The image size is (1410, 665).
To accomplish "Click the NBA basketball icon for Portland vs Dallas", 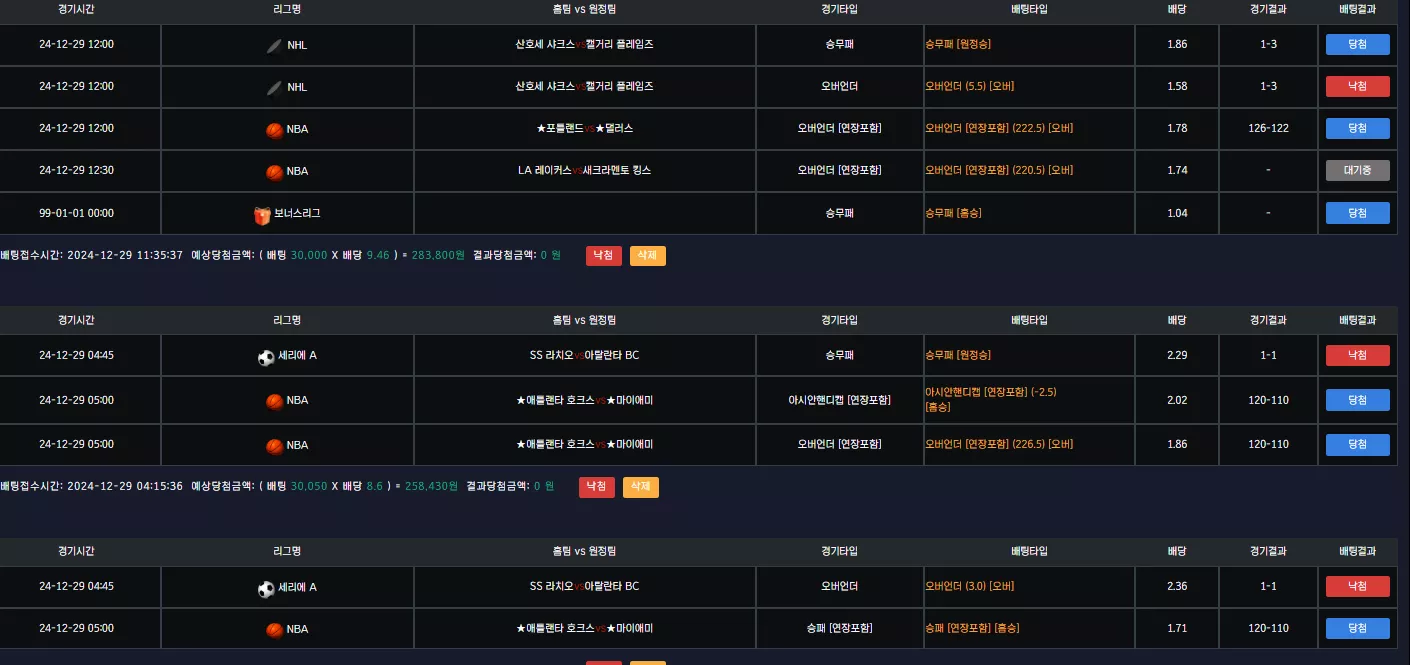I will [274, 130].
